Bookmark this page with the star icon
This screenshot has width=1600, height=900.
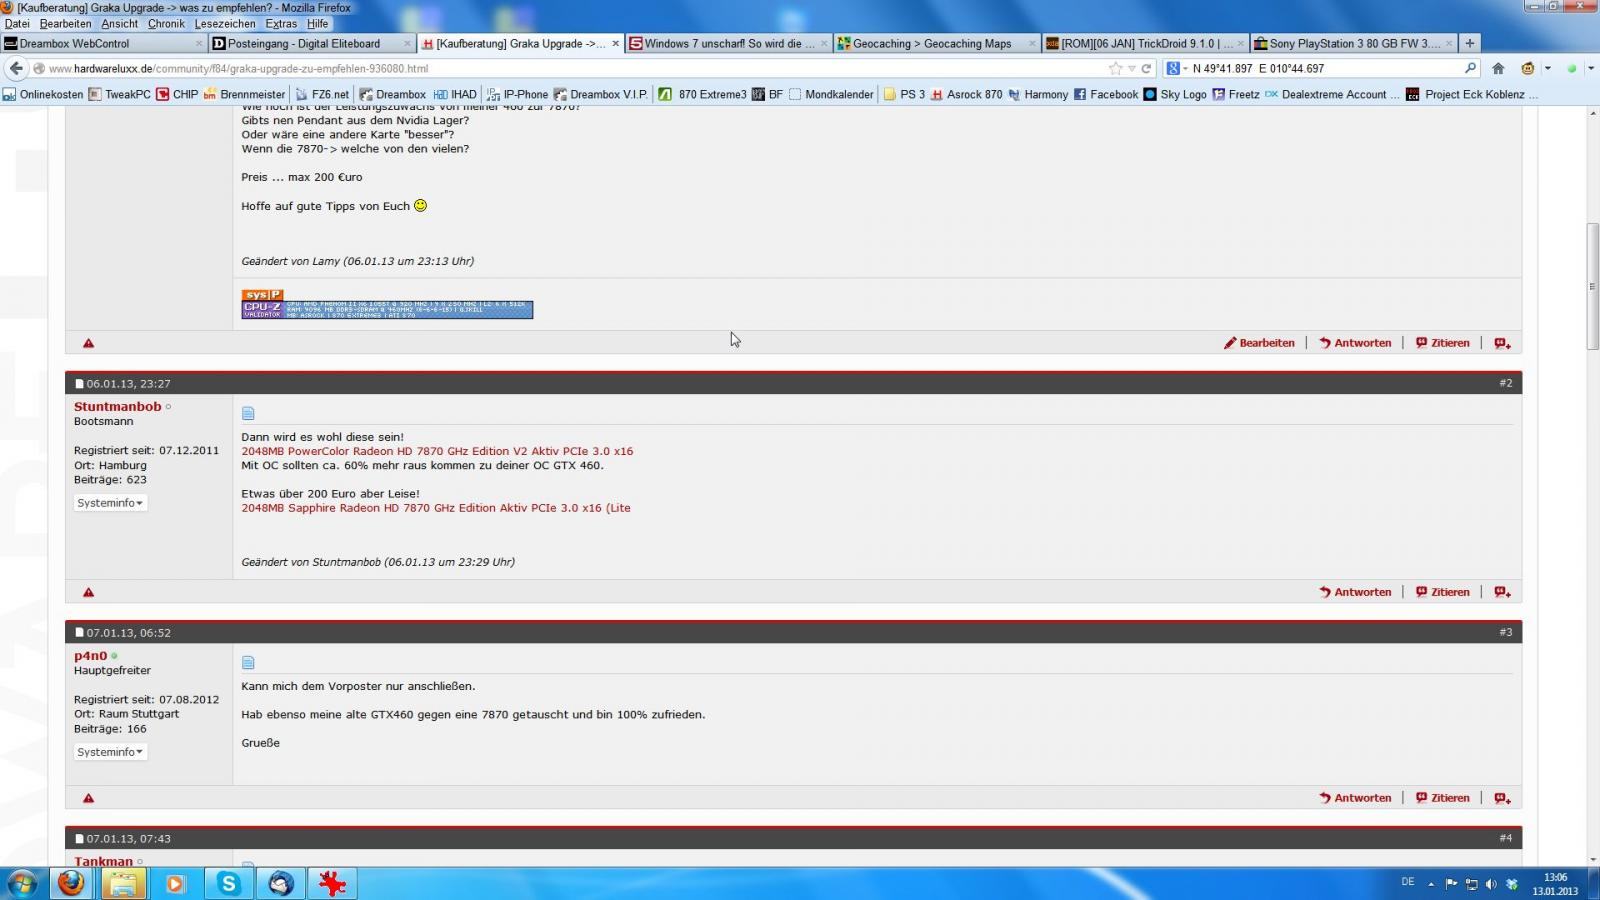pyautogui.click(x=1115, y=68)
